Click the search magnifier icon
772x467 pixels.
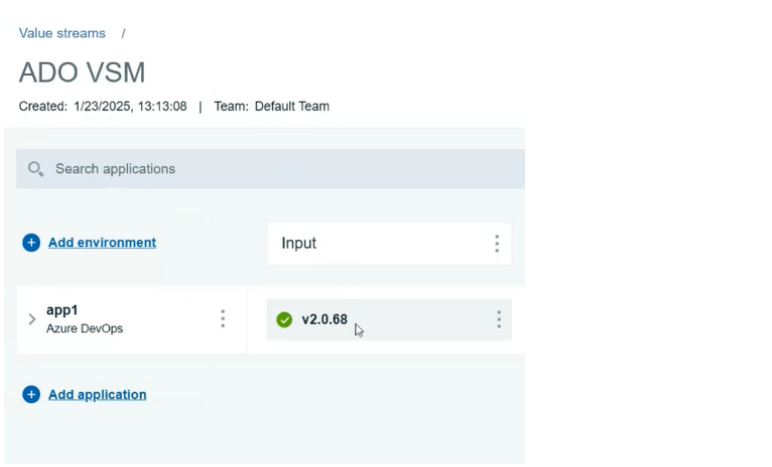click(x=36, y=169)
